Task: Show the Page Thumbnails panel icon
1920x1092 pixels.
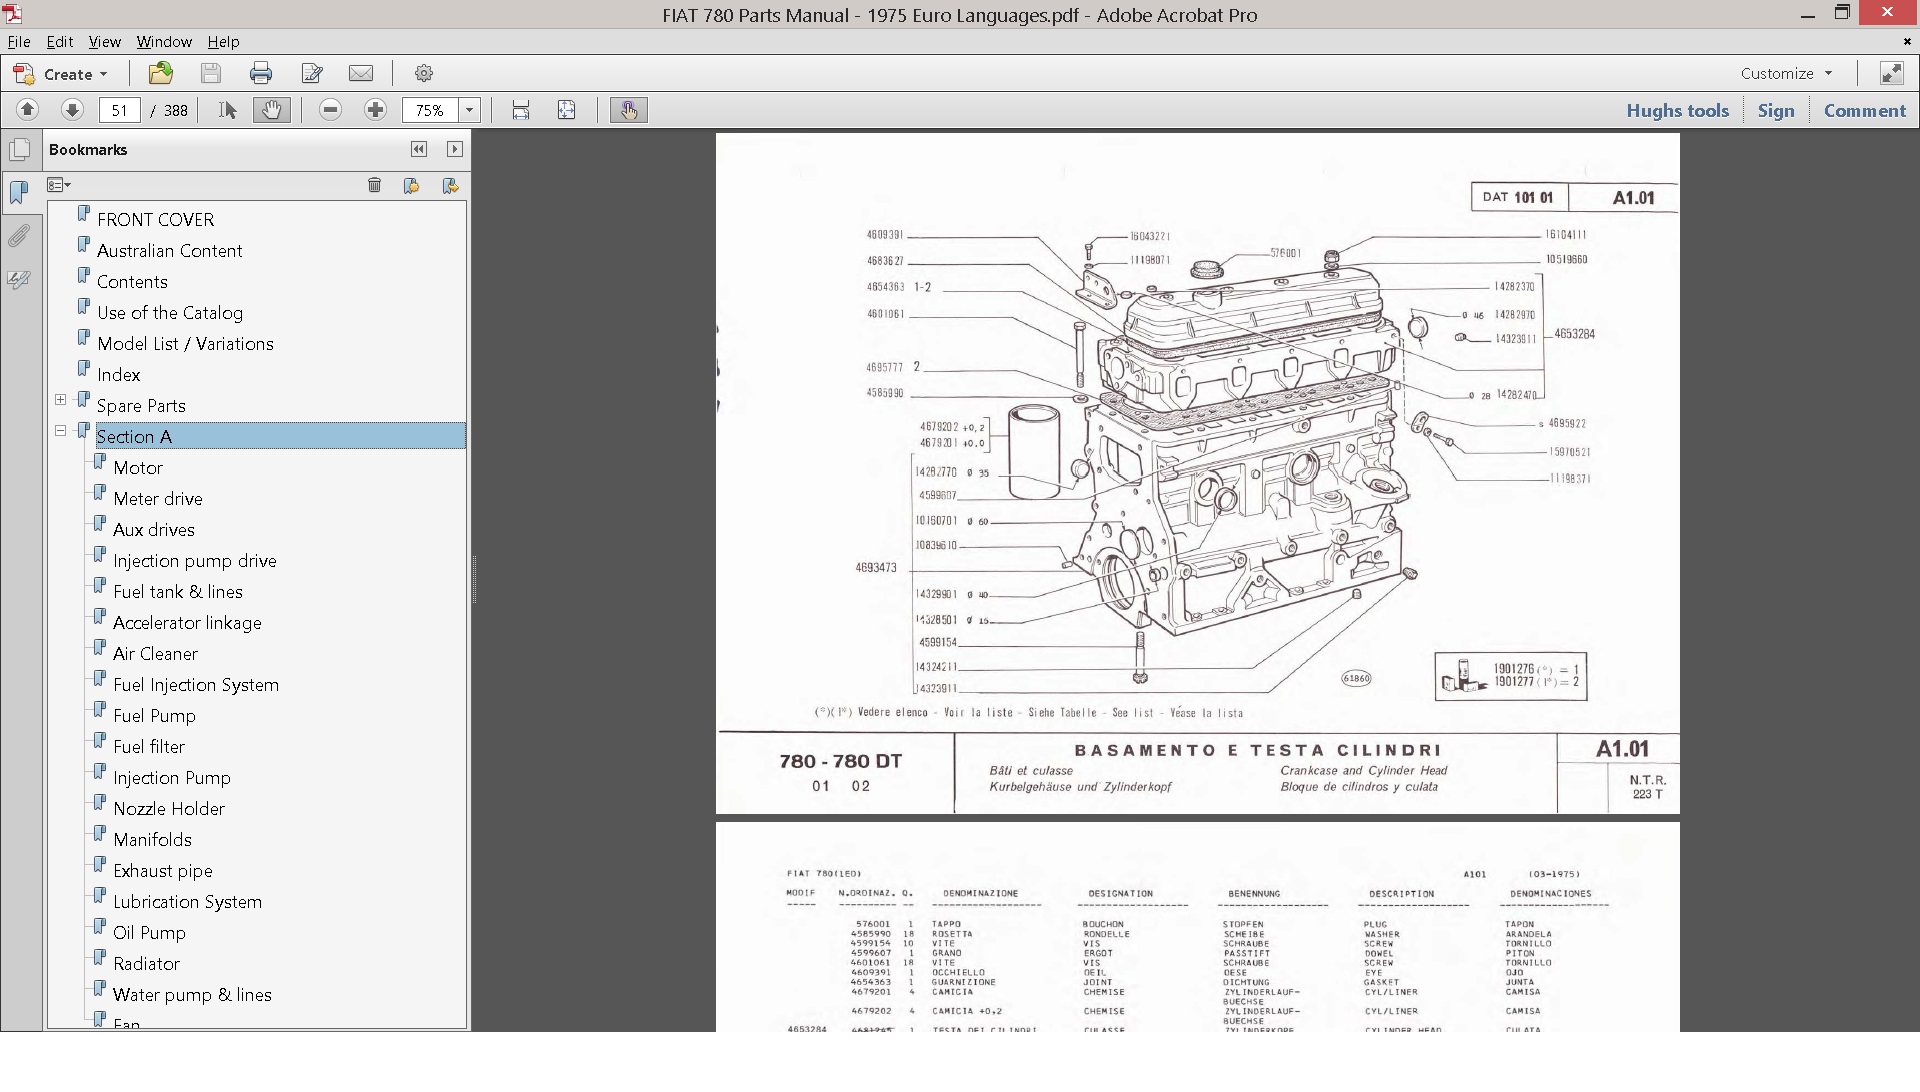Action: [19, 151]
